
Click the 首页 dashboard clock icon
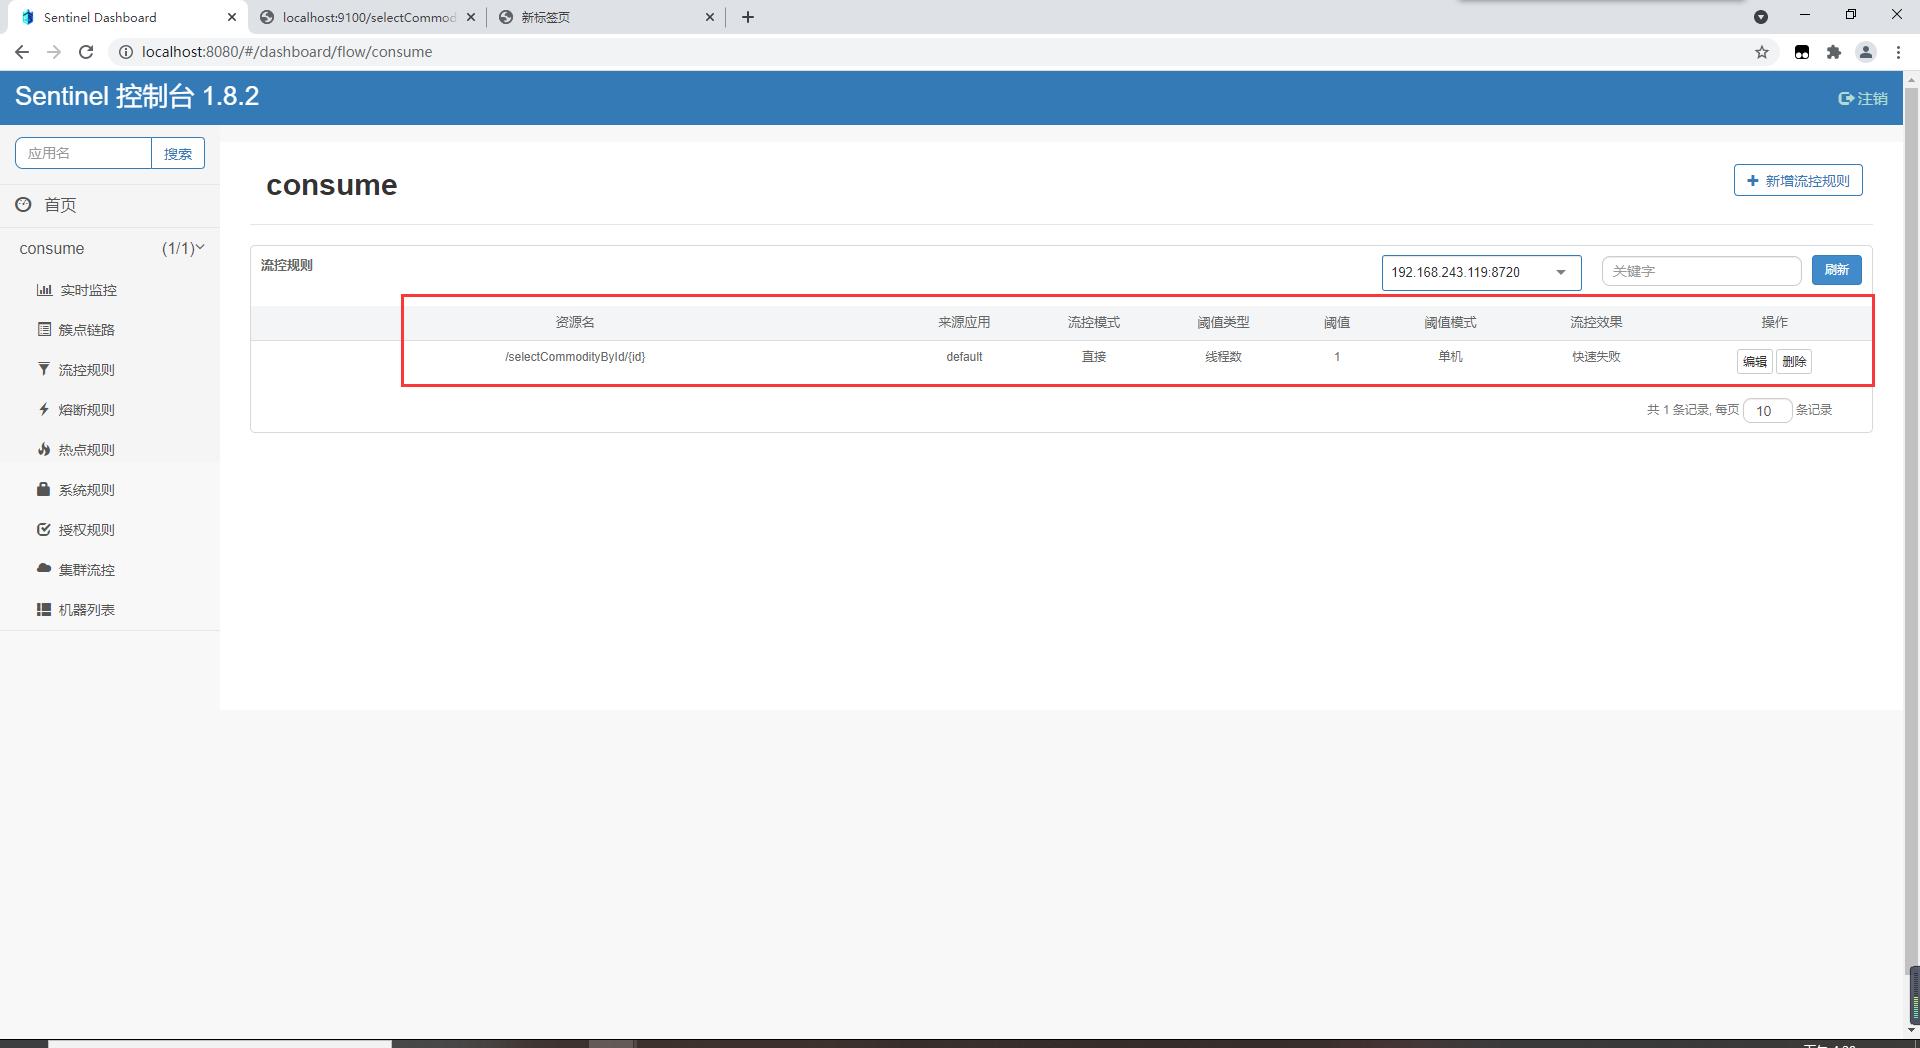pos(23,204)
